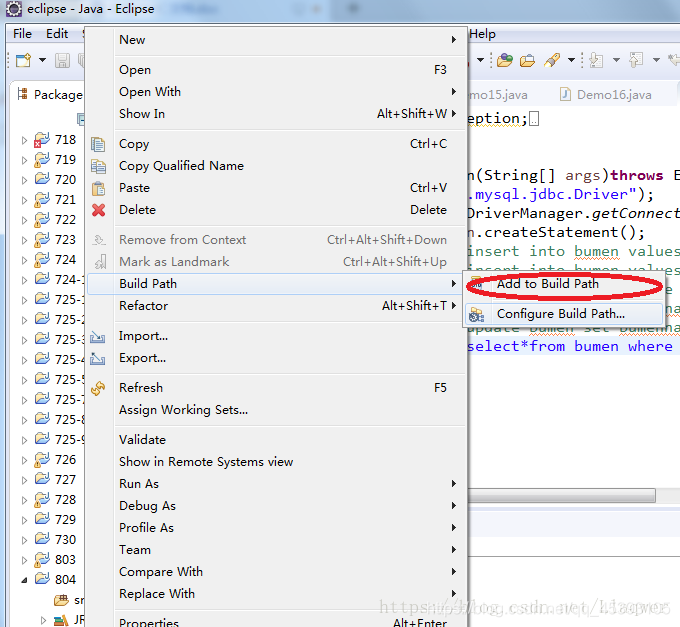Expand project 803 tree node
The height and width of the screenshot is (627, 680).
coord(24,560)
